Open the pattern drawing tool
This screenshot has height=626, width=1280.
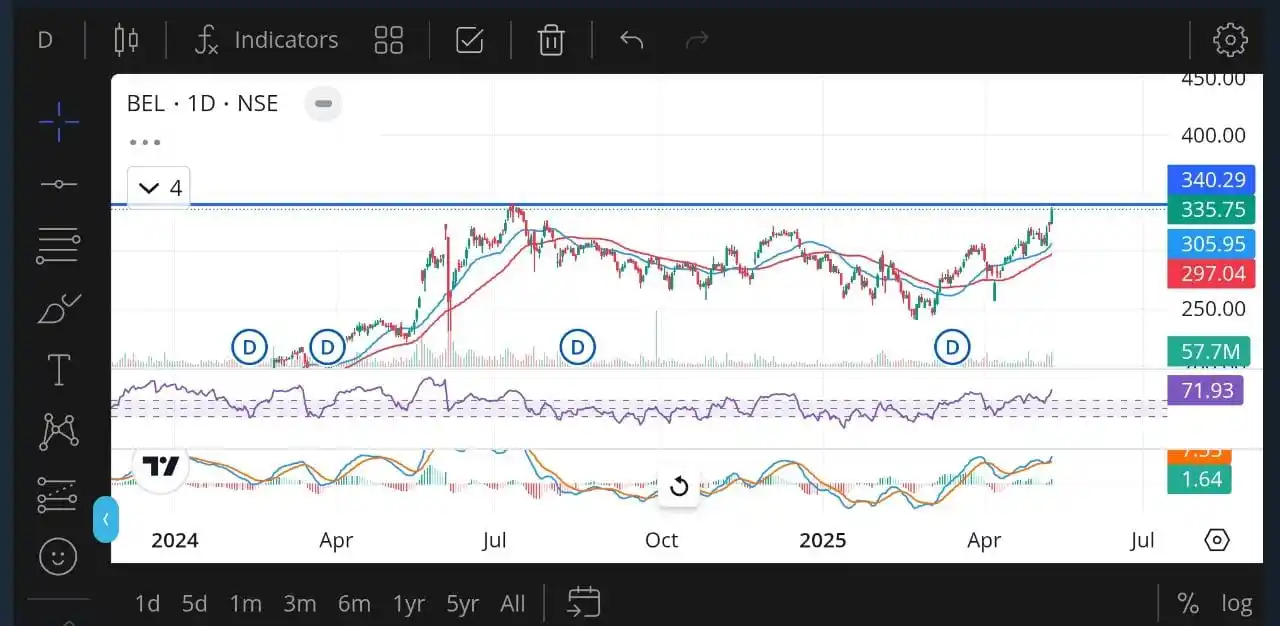[x=59, y=432]
